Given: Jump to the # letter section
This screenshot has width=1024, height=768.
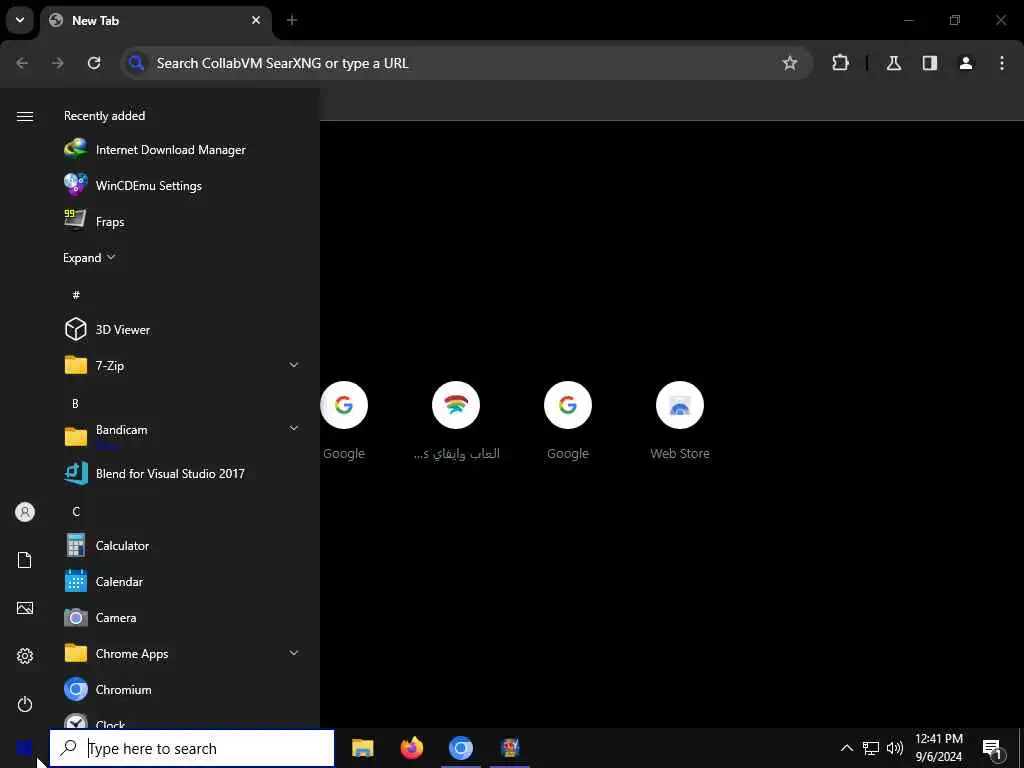Looking at the screenshot, I should [x=76, y=295].
